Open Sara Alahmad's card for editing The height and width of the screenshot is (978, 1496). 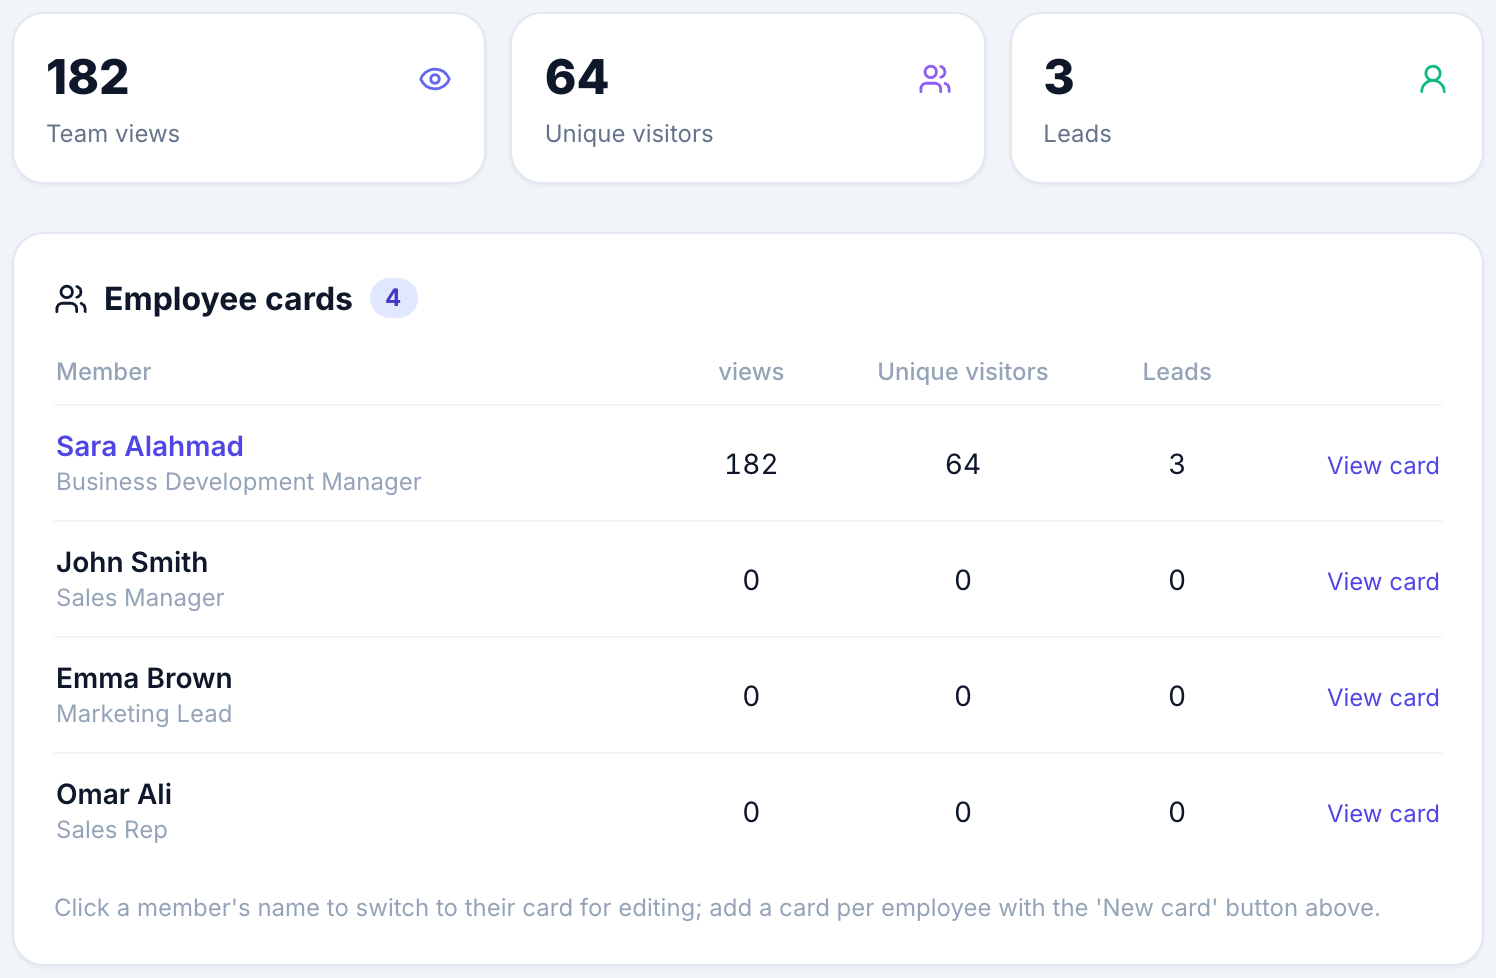[150, 446]
